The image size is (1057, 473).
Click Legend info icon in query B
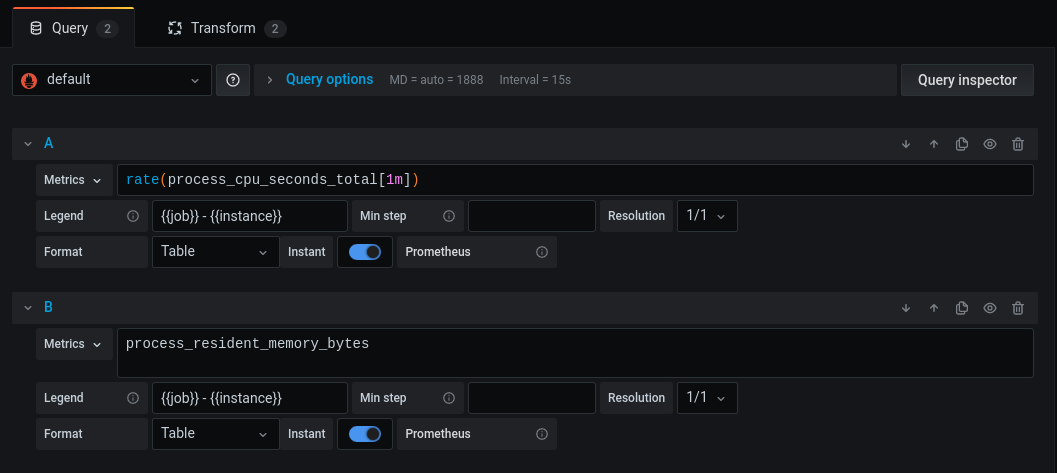(133, 398)
